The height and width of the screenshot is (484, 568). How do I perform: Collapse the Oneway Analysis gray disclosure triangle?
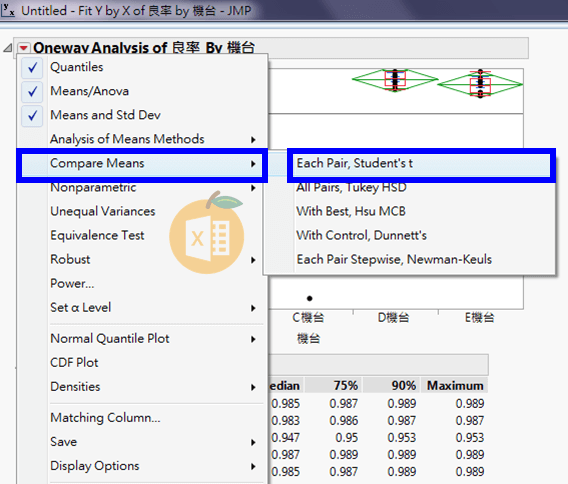tap(8, 48)
